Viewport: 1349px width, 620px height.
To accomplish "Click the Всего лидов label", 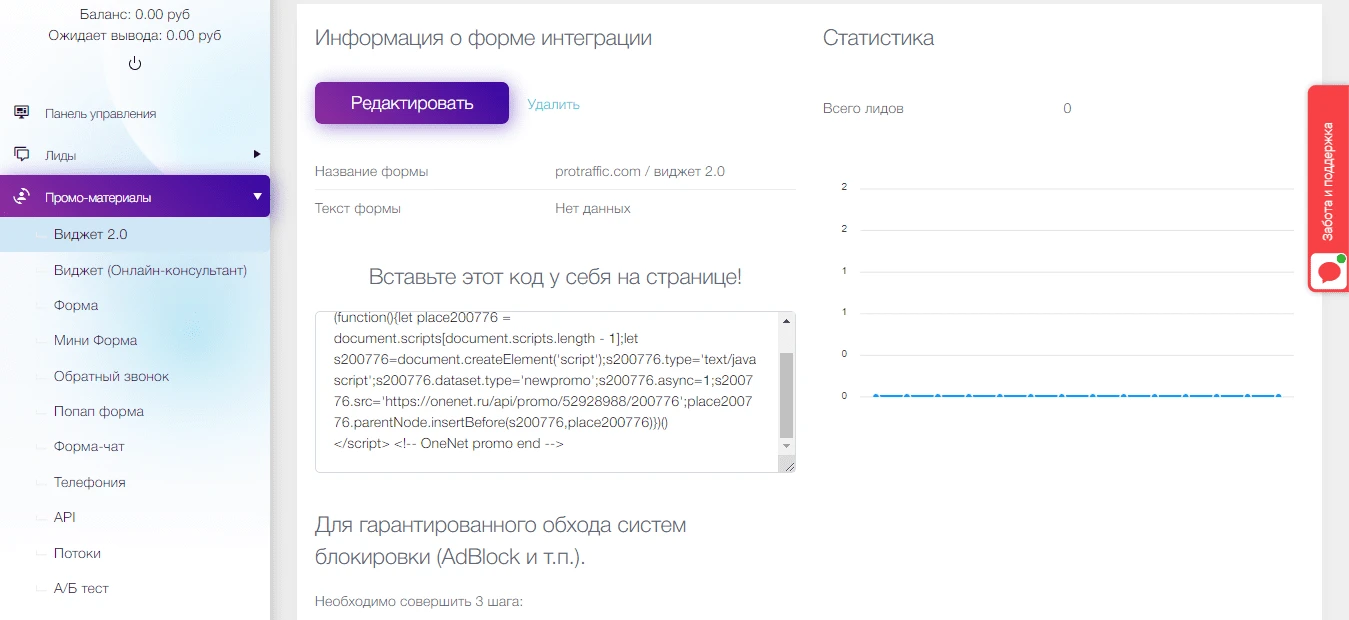I will click(863, 108).
